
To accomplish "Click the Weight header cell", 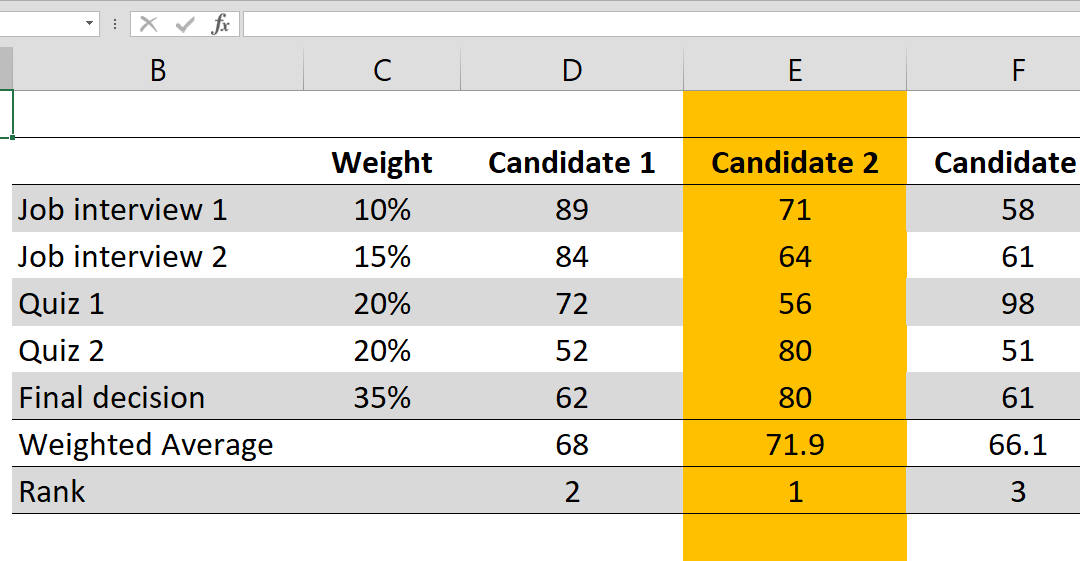I will 382,162.
